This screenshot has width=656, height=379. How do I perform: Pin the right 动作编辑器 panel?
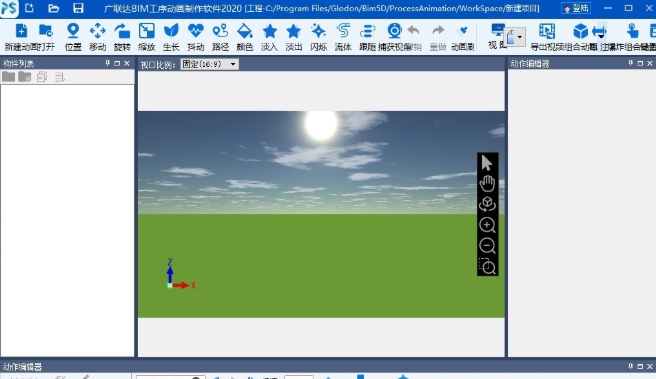point(630,63)
